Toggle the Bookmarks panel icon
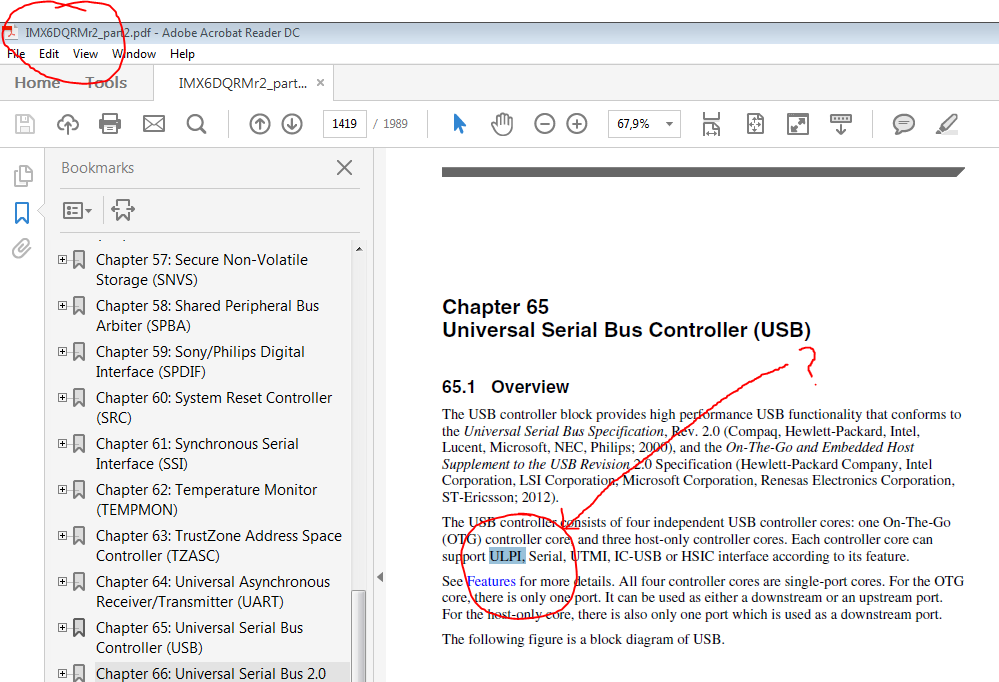999x682 pixels. click(22, 212)
